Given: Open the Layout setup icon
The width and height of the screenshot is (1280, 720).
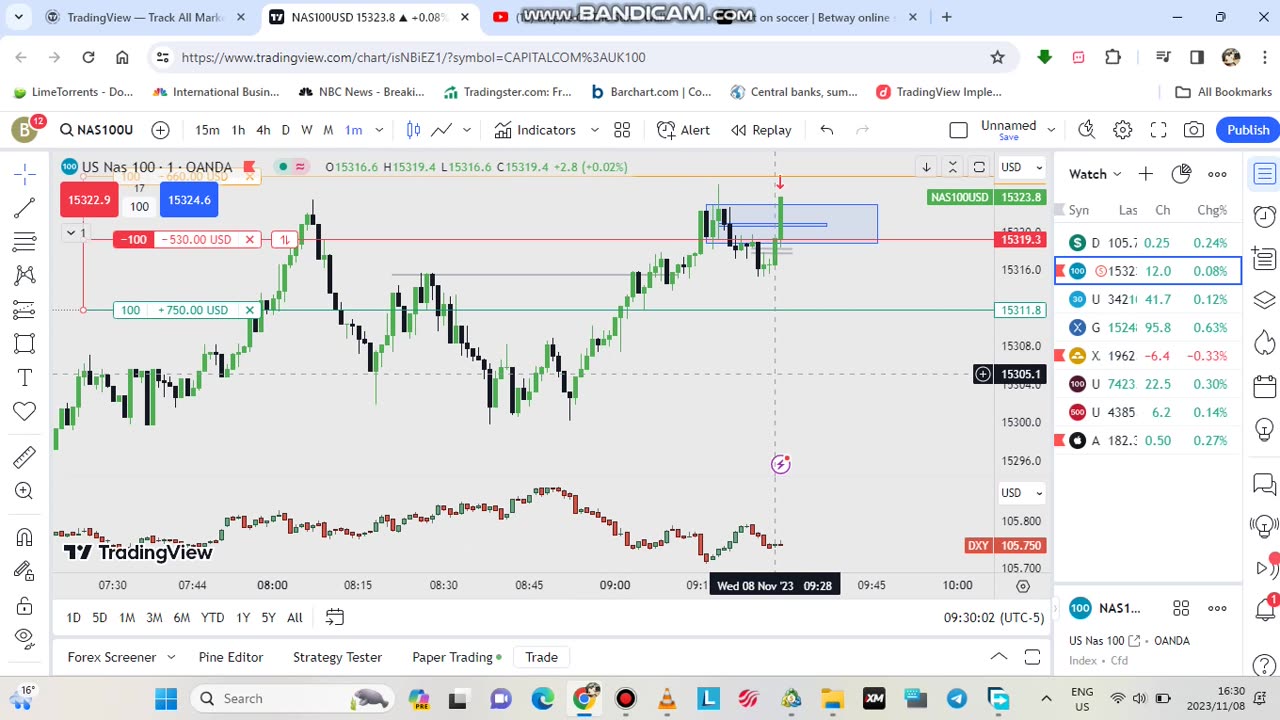Looking at the screenshot, I should [x=959, y=130].
